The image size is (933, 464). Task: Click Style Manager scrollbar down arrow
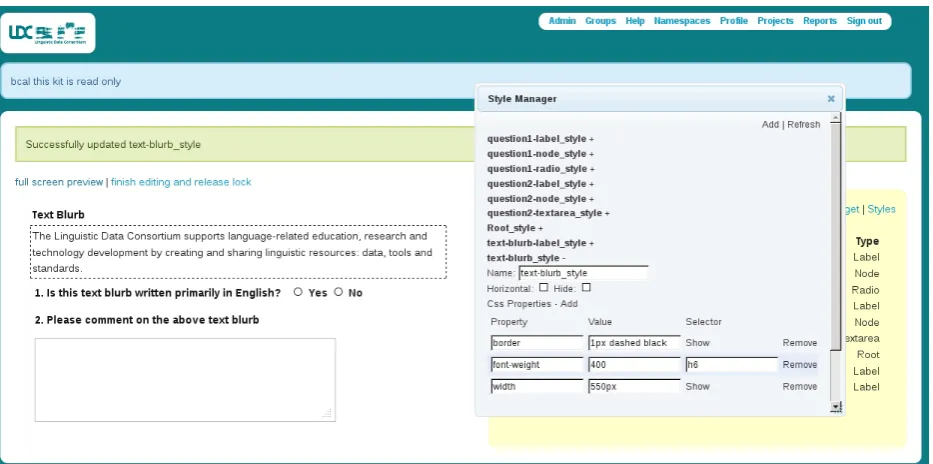[x=836, y=407]
